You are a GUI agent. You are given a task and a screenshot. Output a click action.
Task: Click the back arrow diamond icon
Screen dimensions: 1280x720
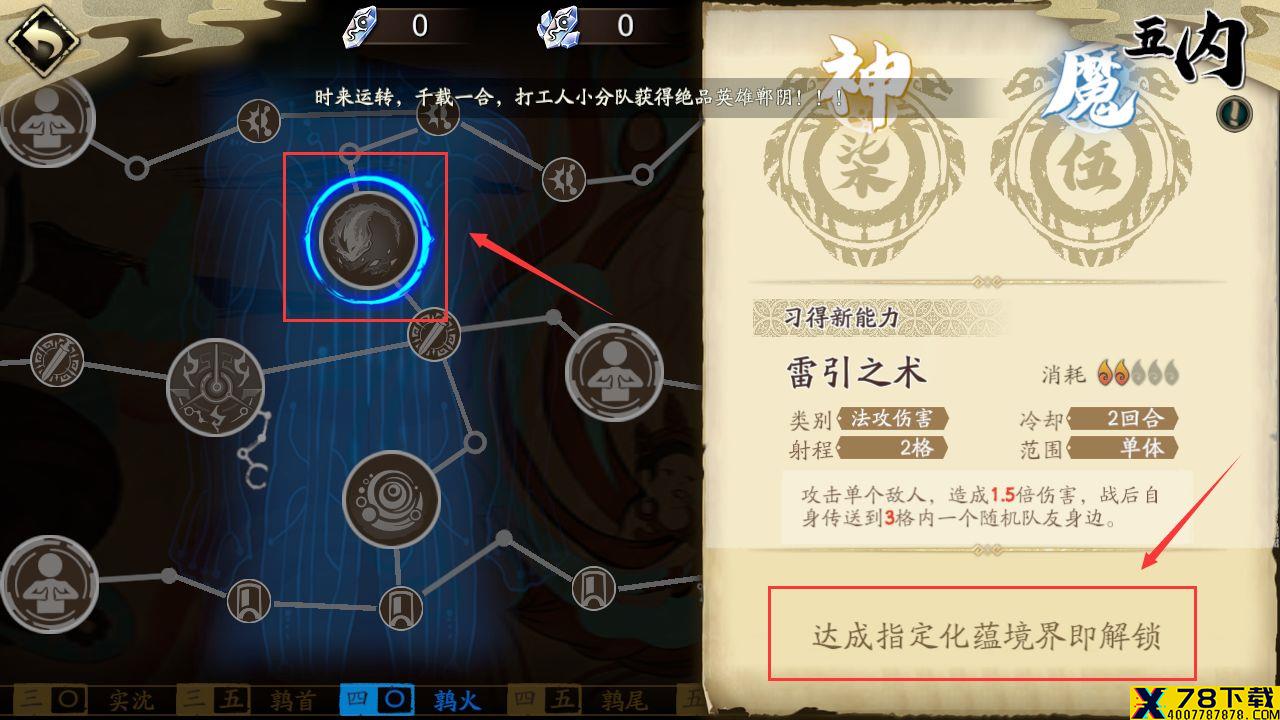tap(42, 39)
